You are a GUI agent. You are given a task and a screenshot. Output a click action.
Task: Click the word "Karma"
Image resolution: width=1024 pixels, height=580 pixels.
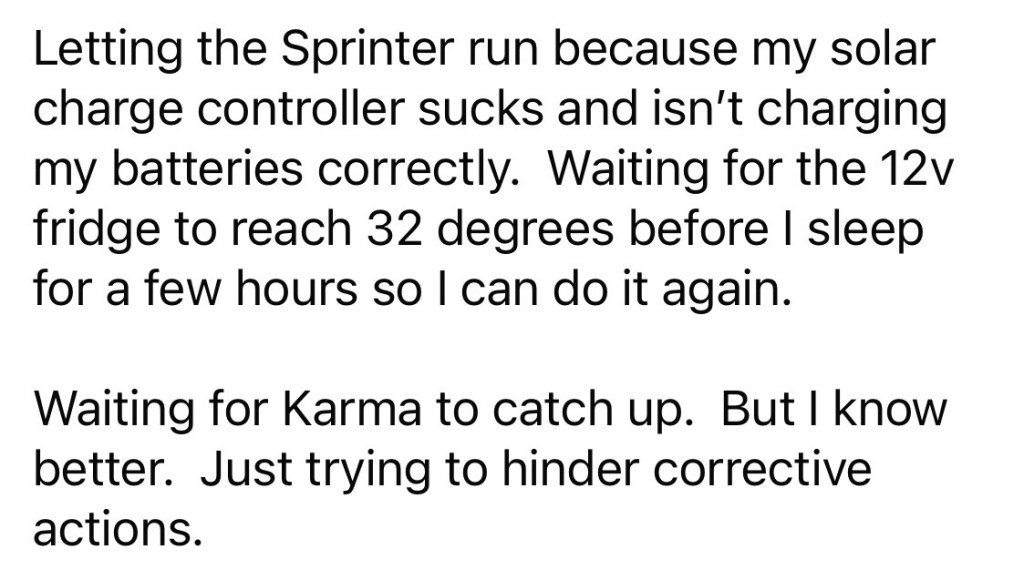coord(335,411)
